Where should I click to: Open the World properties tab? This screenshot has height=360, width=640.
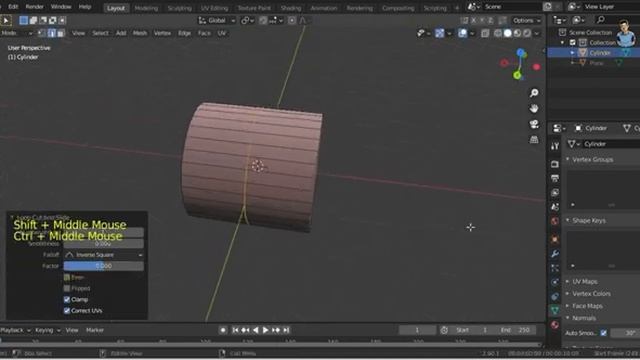[x=555, y=221]
